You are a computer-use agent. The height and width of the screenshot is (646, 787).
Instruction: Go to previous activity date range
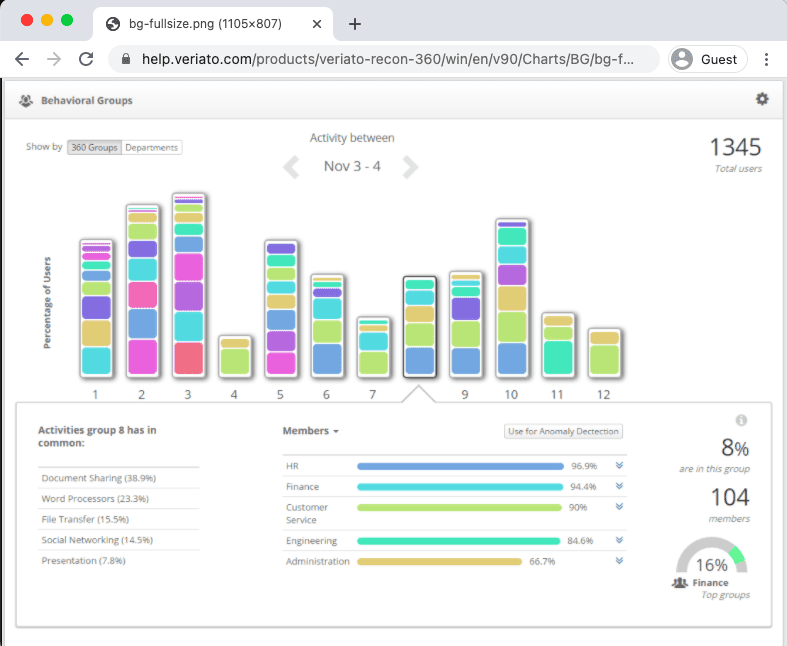point(291,167)
